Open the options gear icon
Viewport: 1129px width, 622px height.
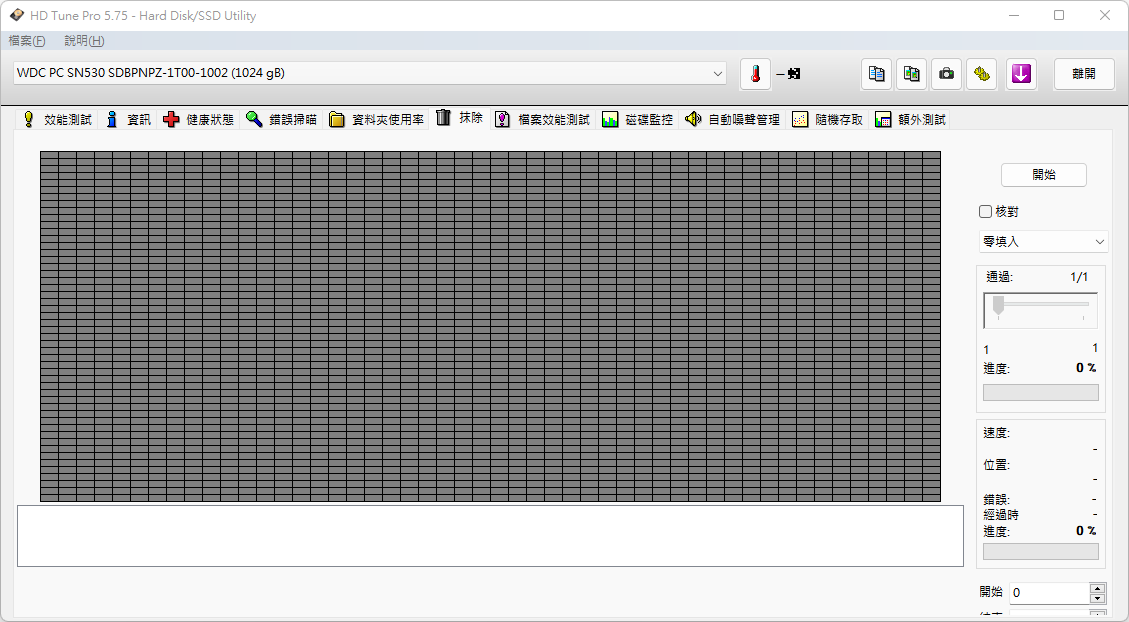981,73
